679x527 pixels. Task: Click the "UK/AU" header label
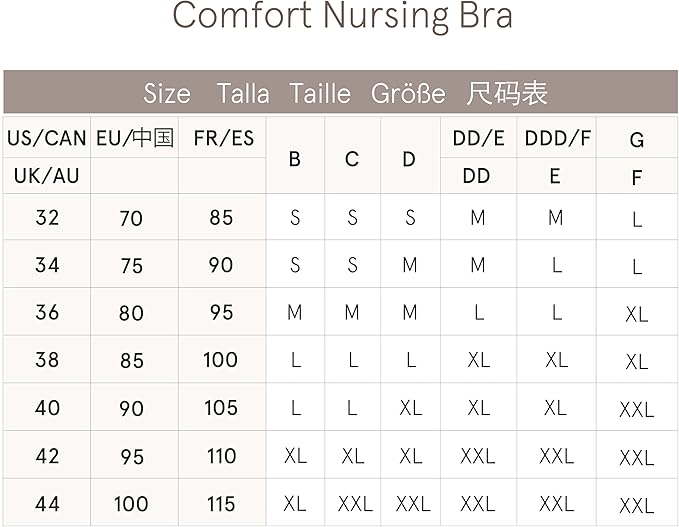(x=47, y=176)
